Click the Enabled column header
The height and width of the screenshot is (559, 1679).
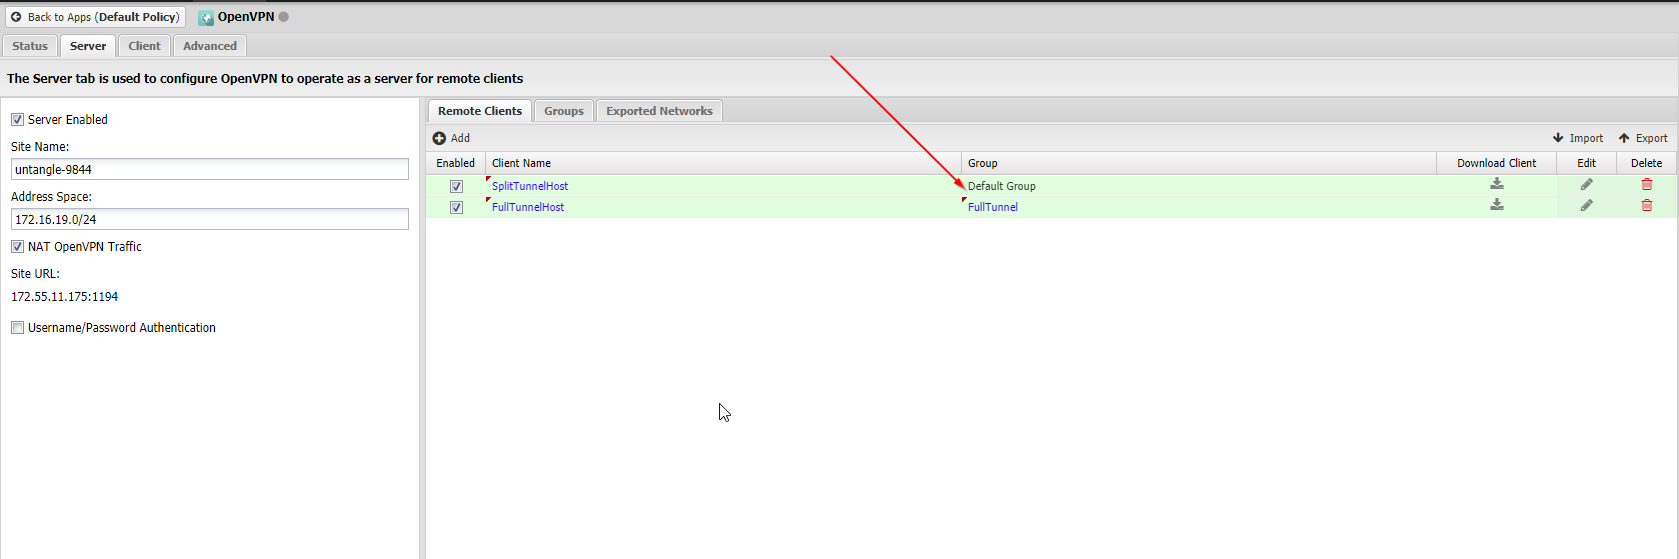pos(456,163)
